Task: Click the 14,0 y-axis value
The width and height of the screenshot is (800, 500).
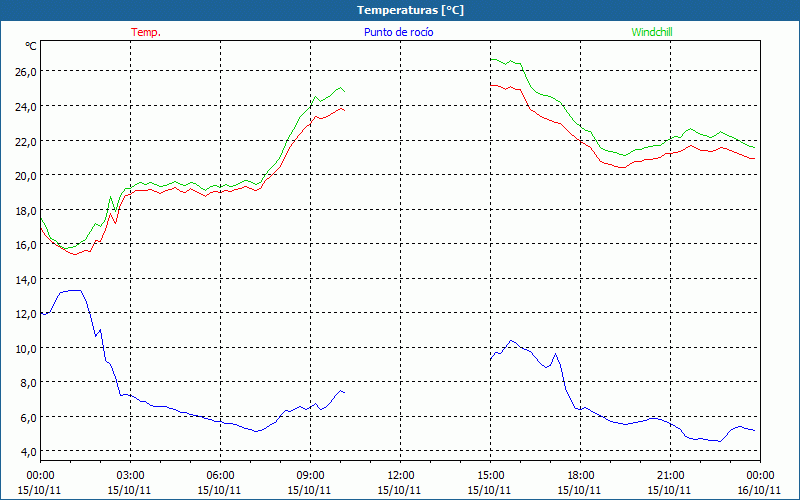Action: click(26, 280)
